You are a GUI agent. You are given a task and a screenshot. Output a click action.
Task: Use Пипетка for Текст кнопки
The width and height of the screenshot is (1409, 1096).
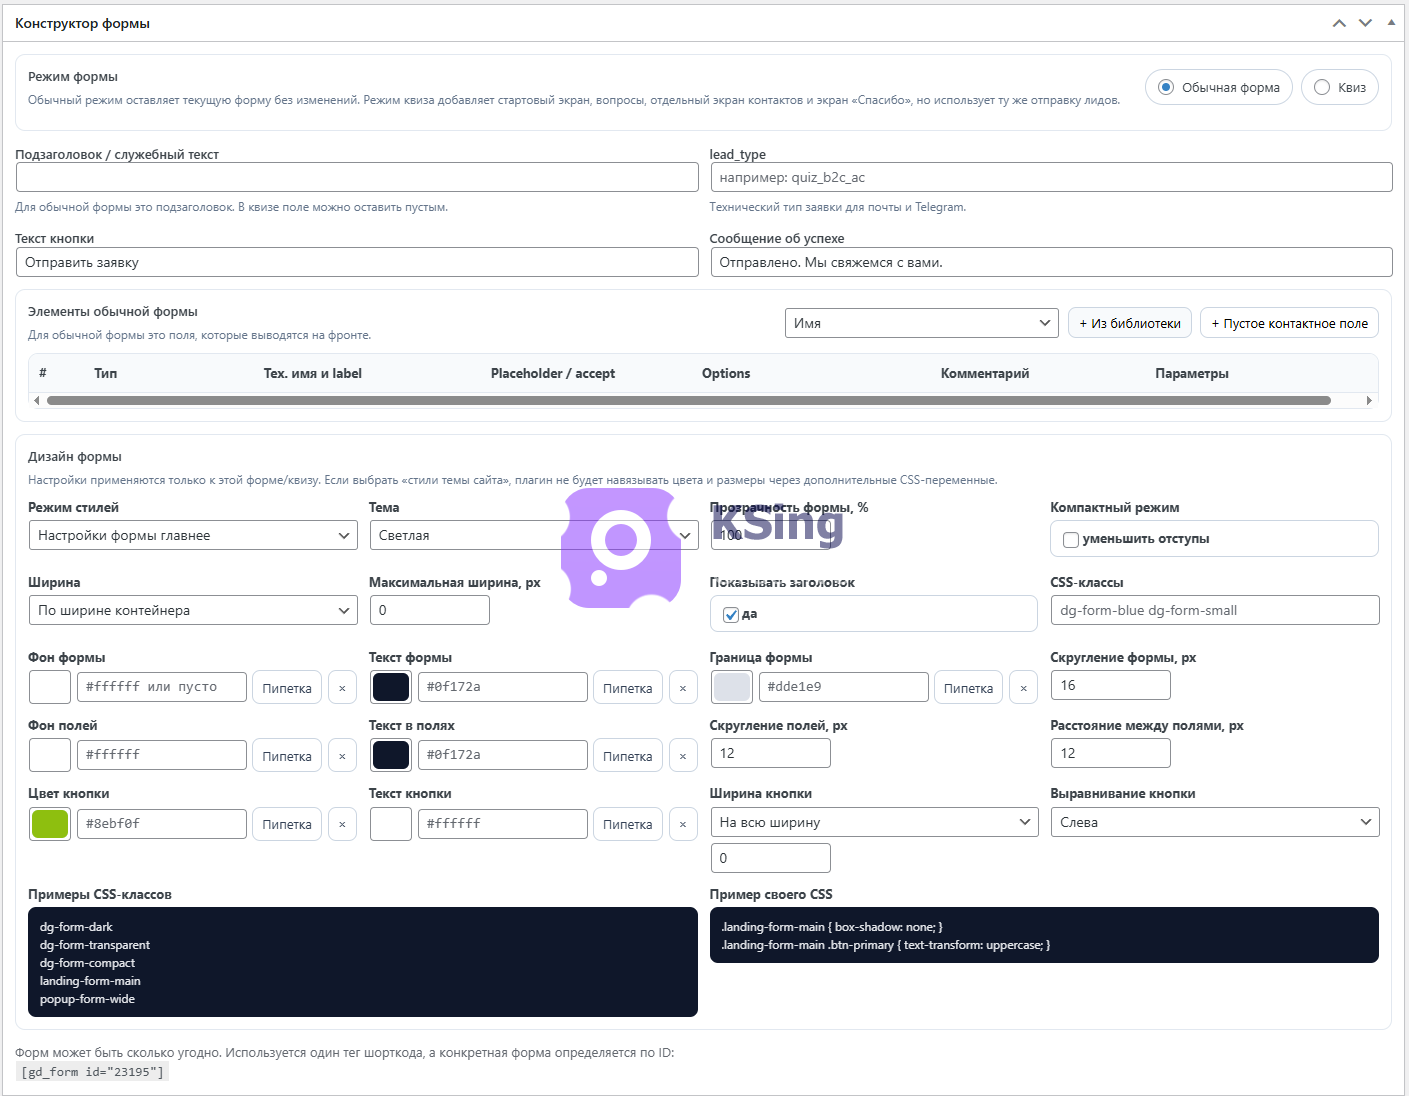pyautogui.click(x=628, y=824)
